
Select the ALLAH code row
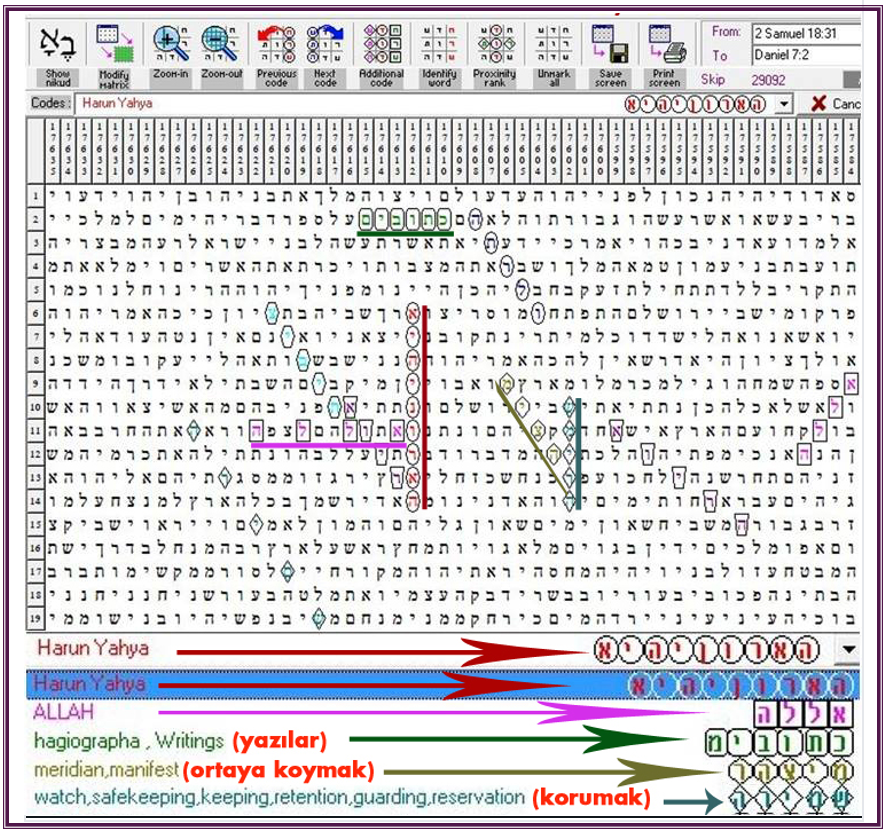443,713
